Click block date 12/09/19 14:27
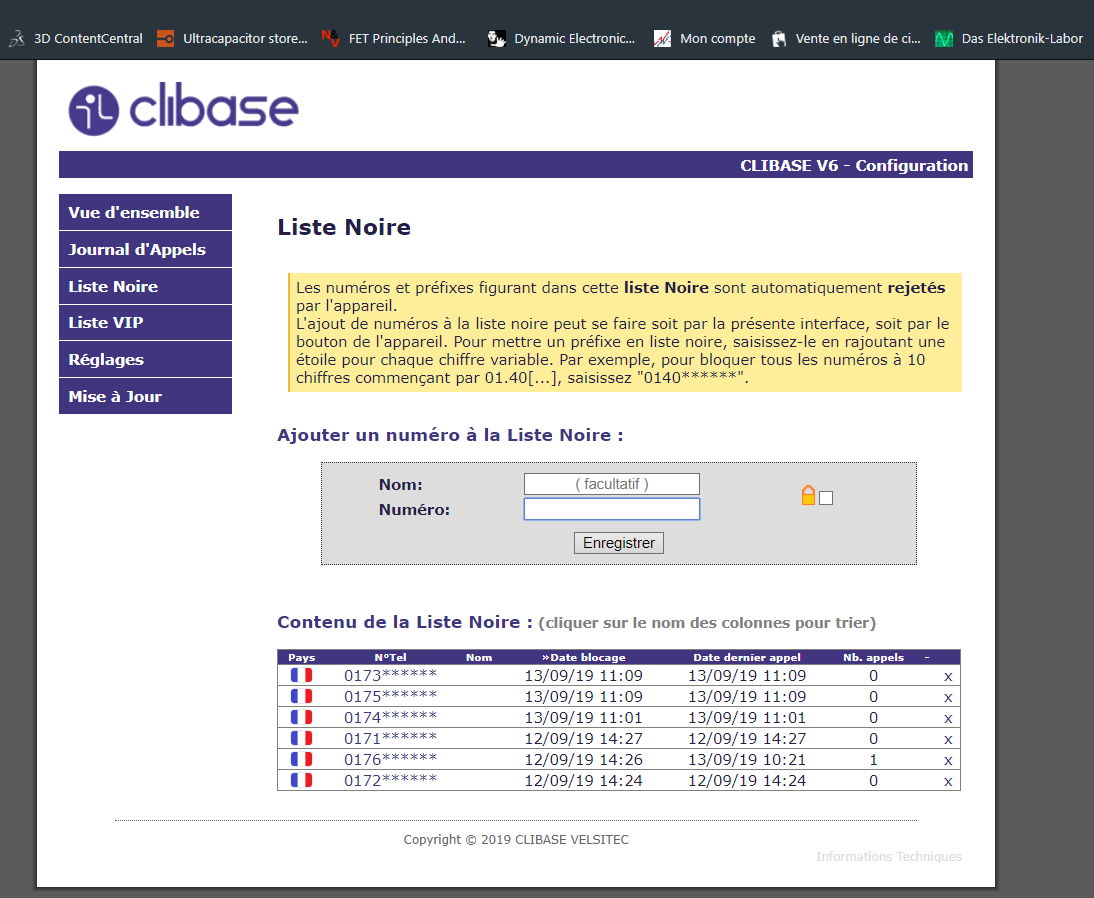The height and width of the screenshot is (898, 1094). point(583,738)
